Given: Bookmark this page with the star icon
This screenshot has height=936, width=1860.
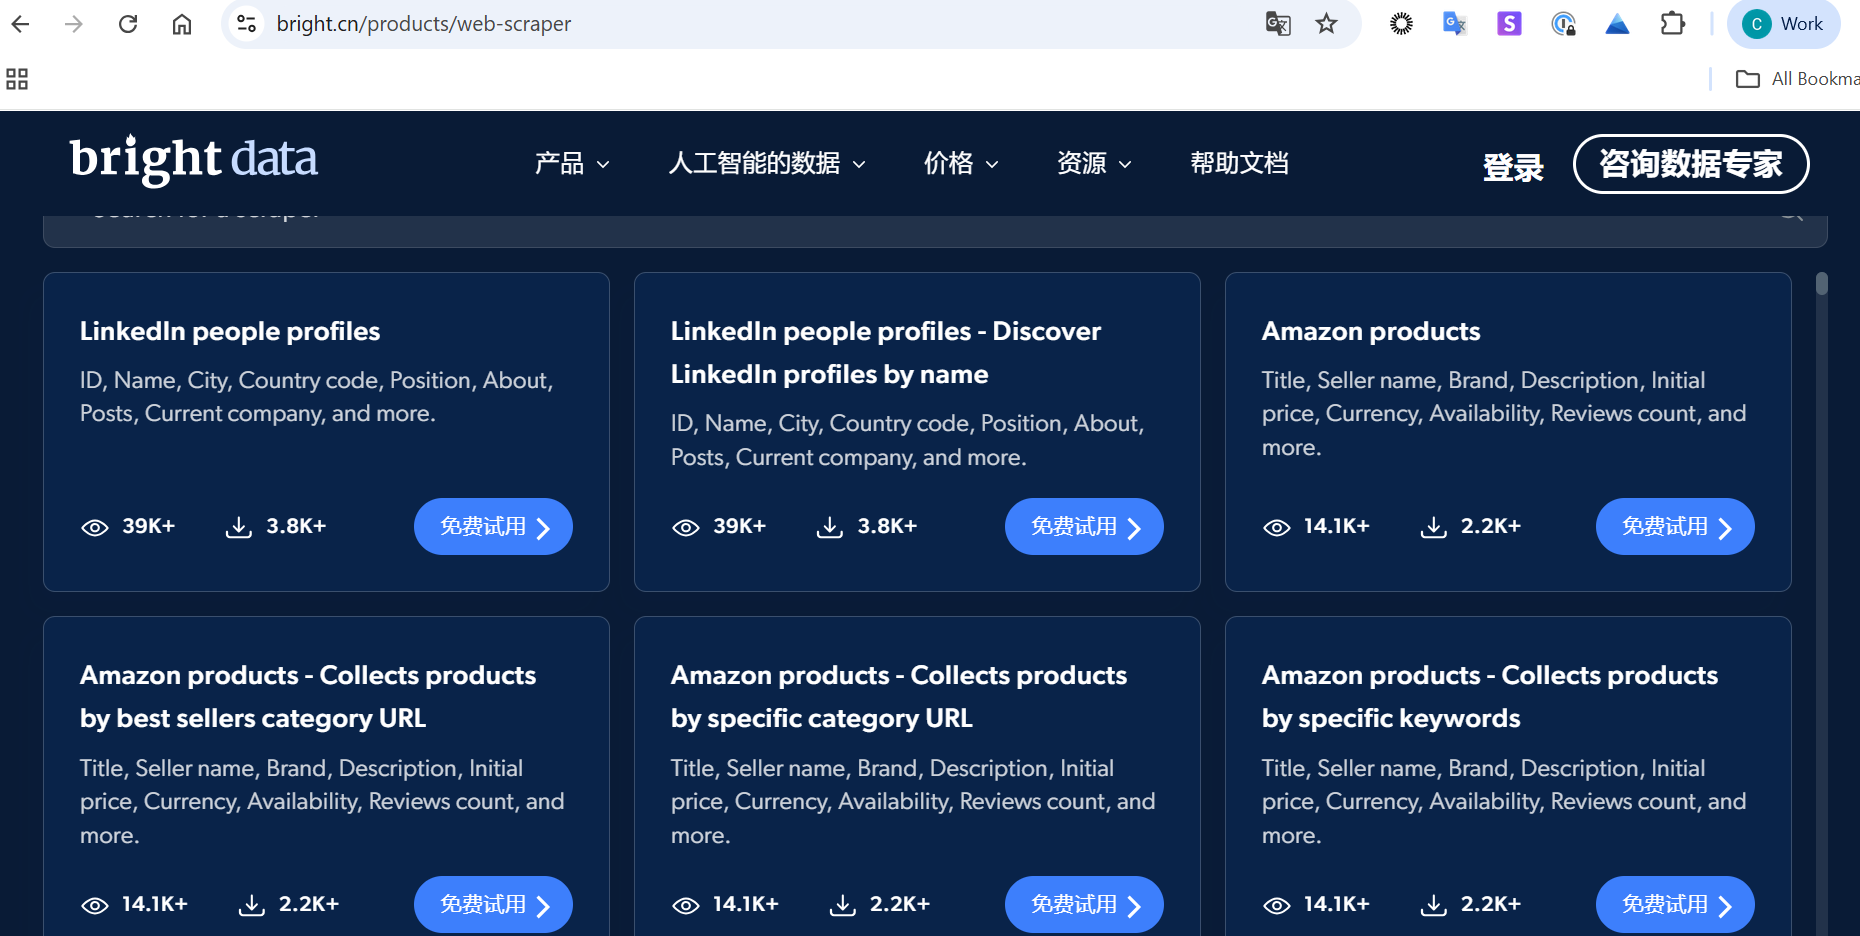Looking at the screenshot, I should pos(1326,24).
